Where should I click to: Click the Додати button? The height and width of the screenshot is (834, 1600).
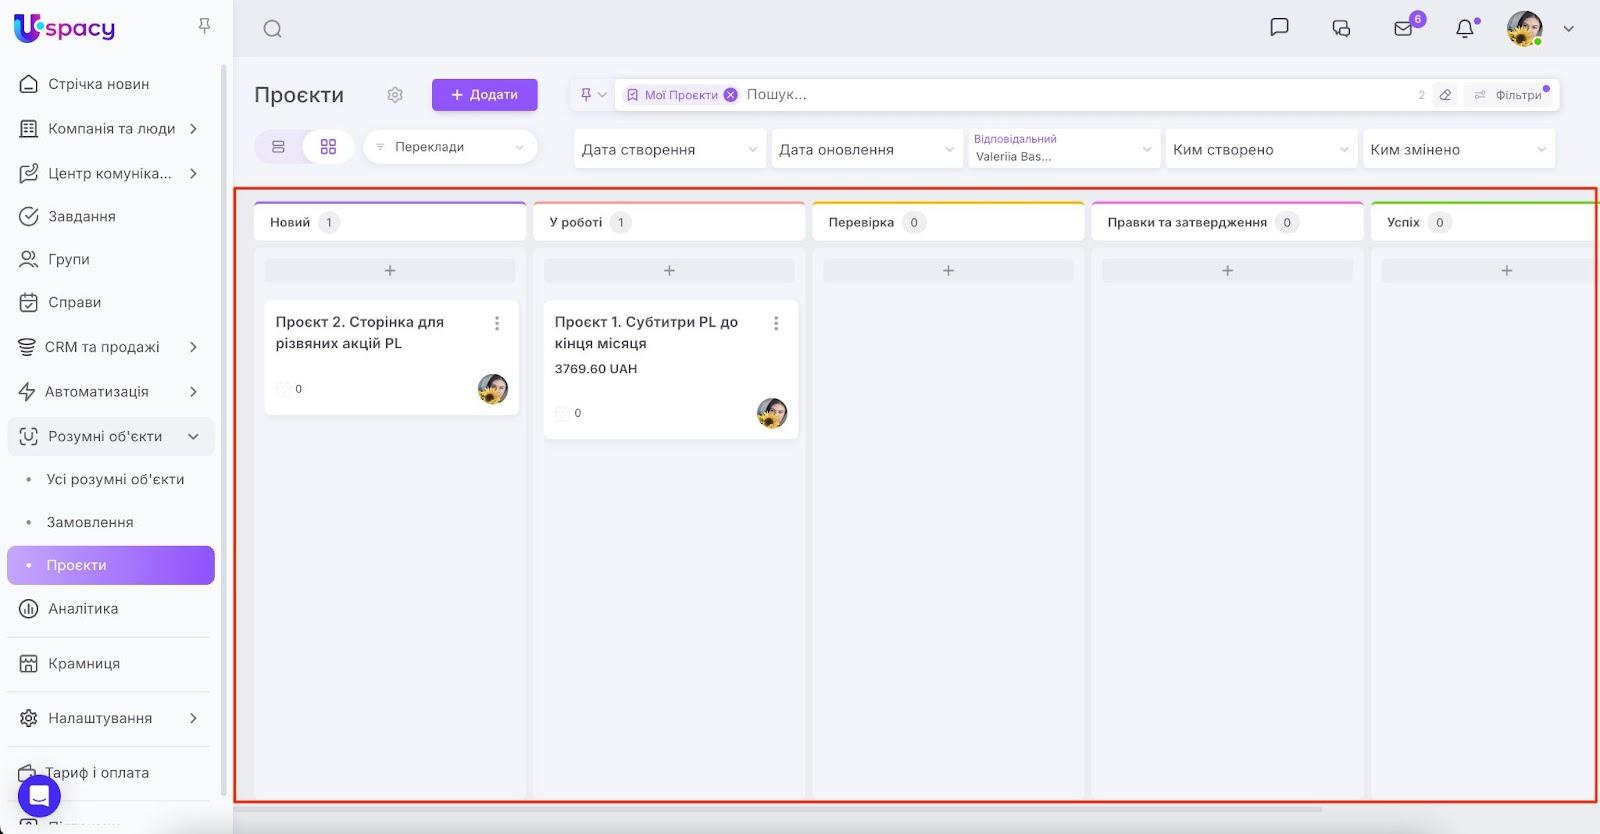[485, 95]
